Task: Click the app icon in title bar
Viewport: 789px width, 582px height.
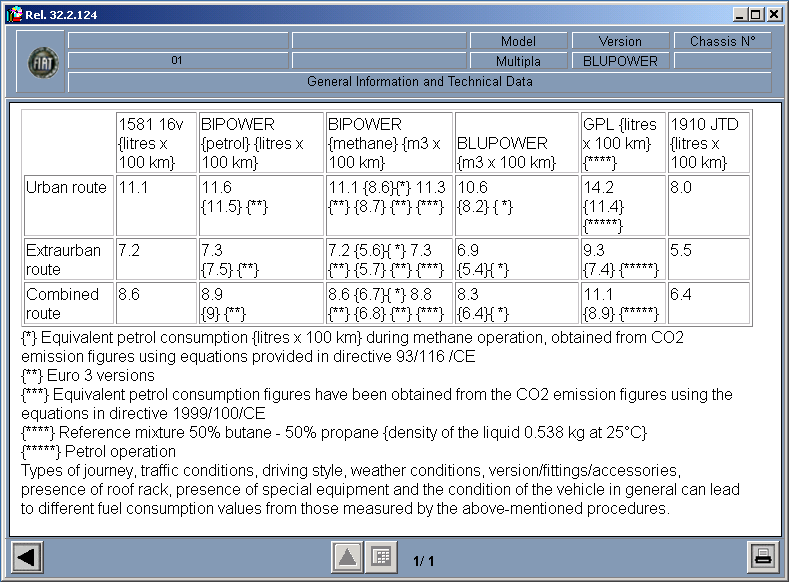Action: coord(14,14)
